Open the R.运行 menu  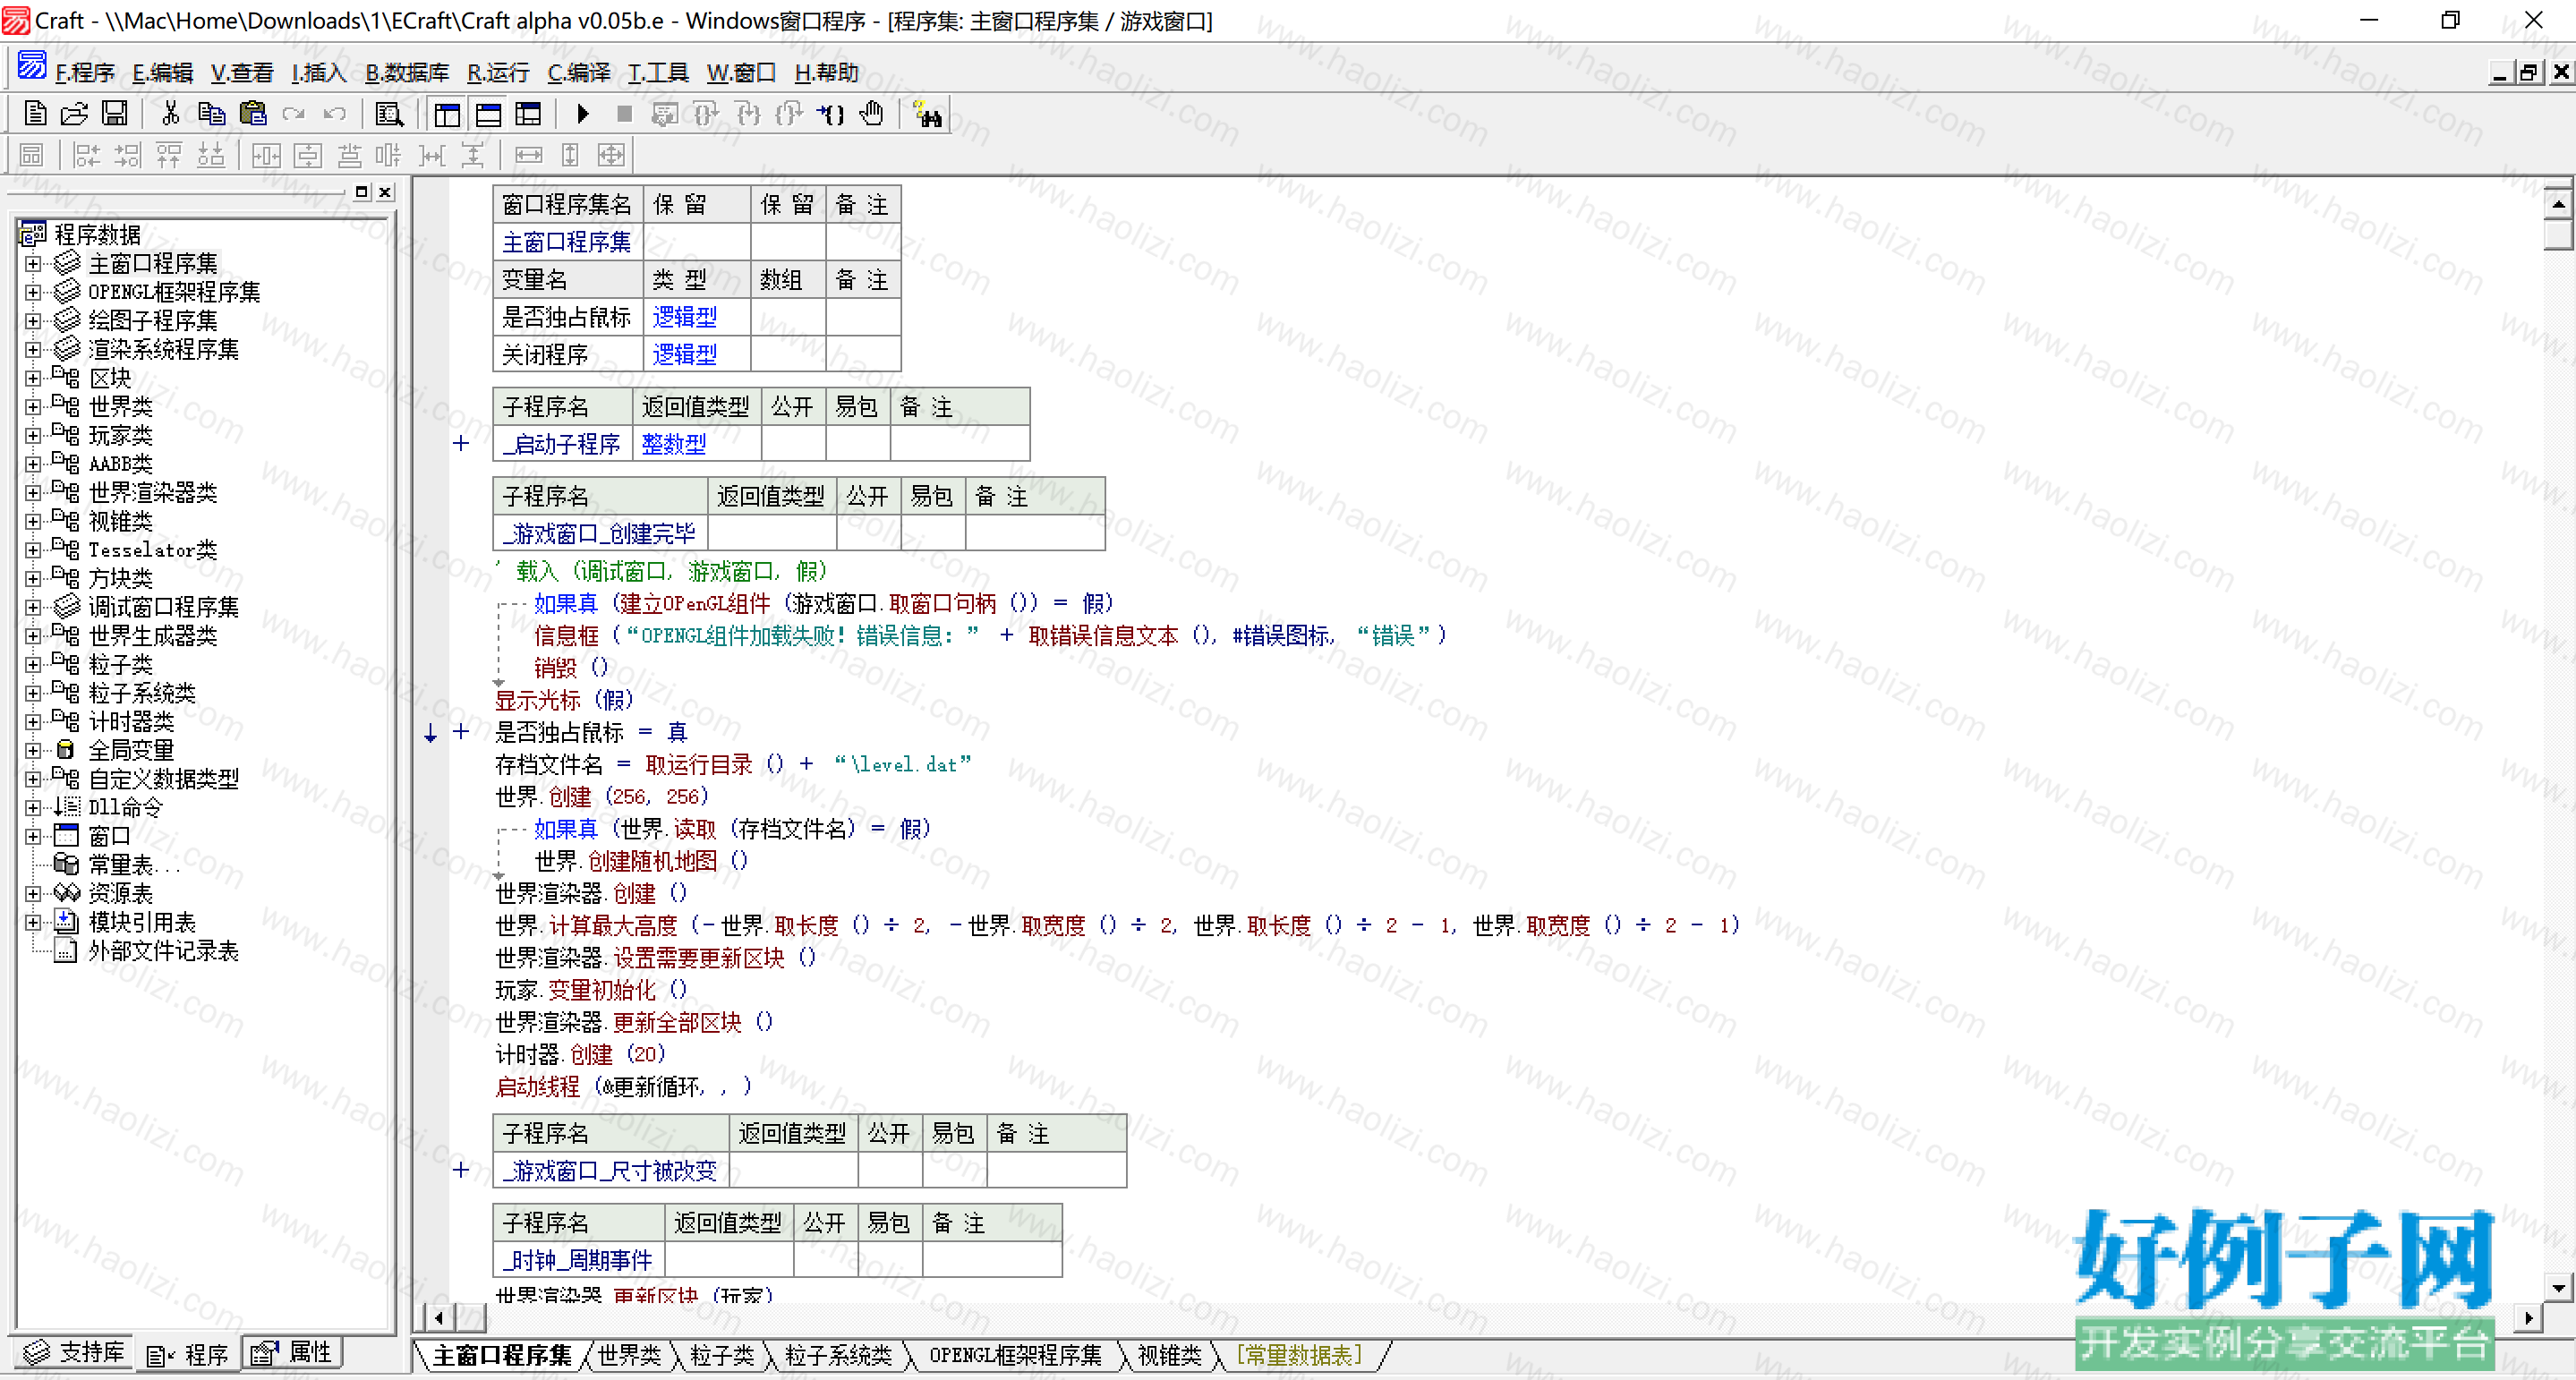[498, 73]
